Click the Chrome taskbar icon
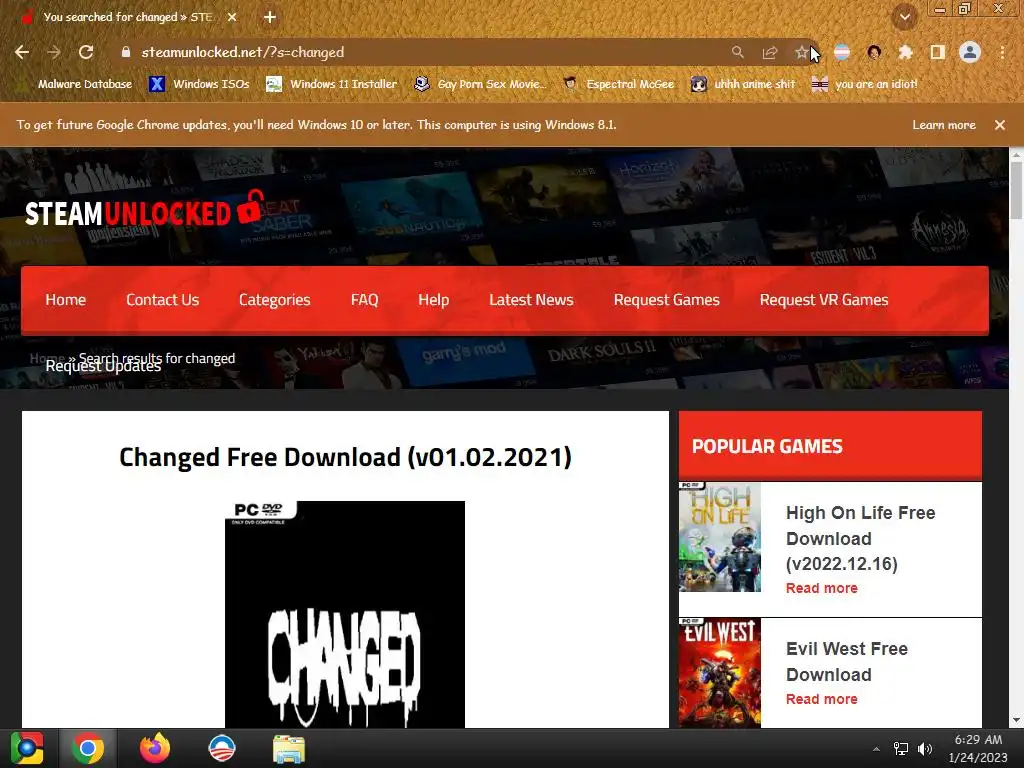 (x=88, y=748)
